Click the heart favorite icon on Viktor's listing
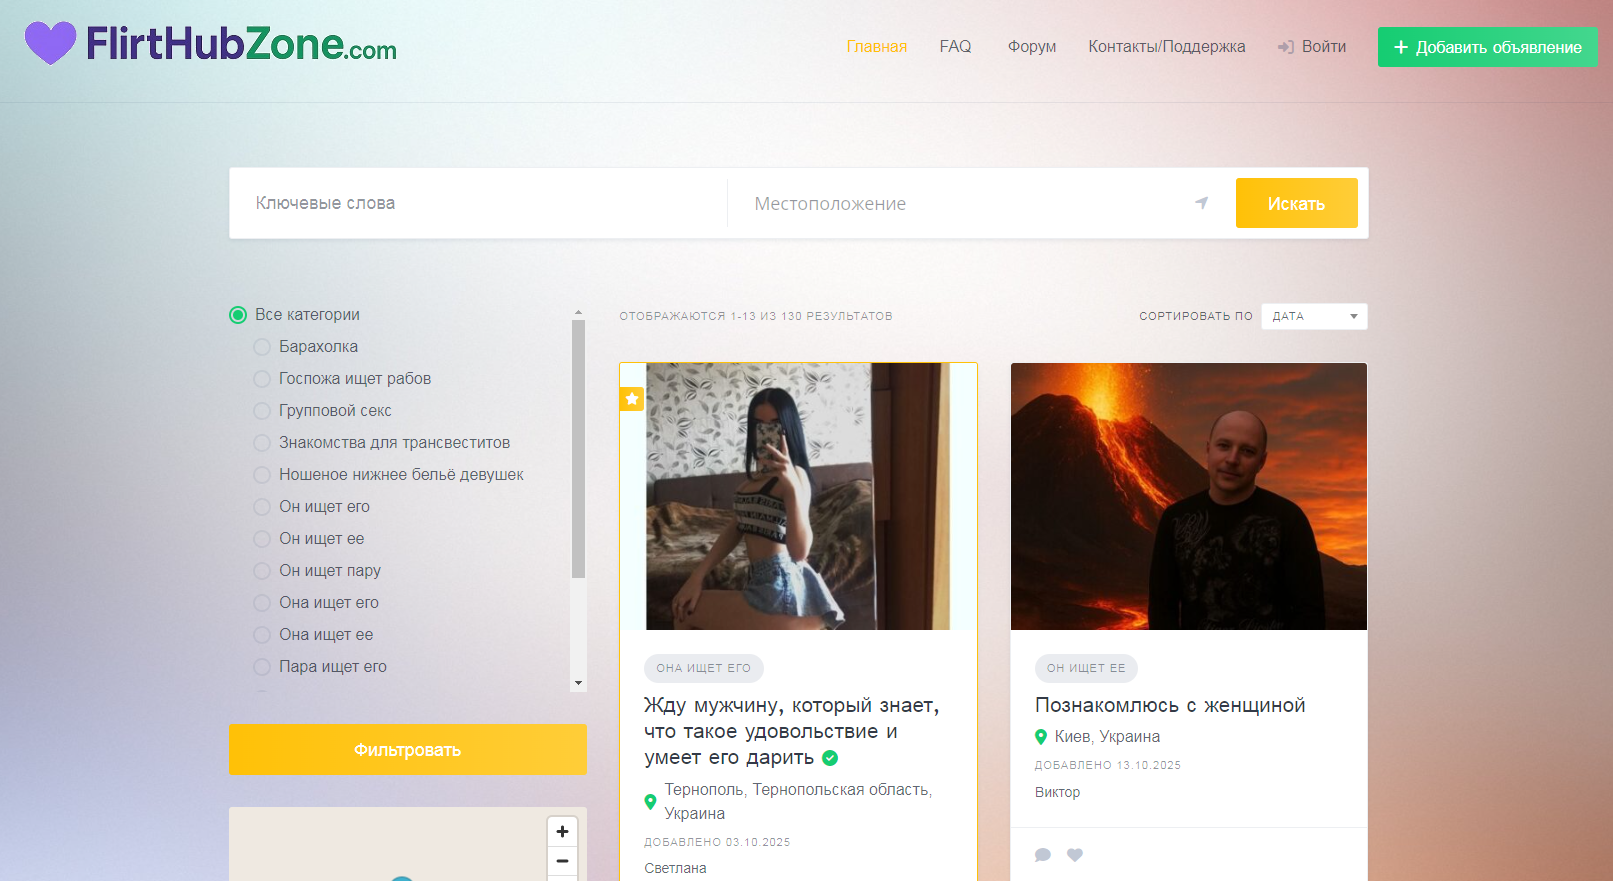Image resolution: width=1613 pixels, height=881 pixels. [1075, 855]
